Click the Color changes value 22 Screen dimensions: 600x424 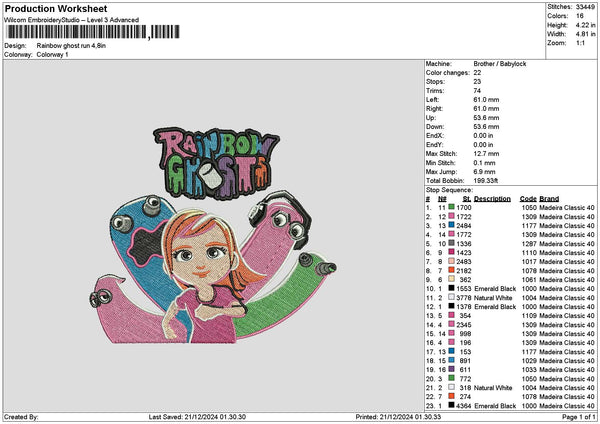pos(477,73)
